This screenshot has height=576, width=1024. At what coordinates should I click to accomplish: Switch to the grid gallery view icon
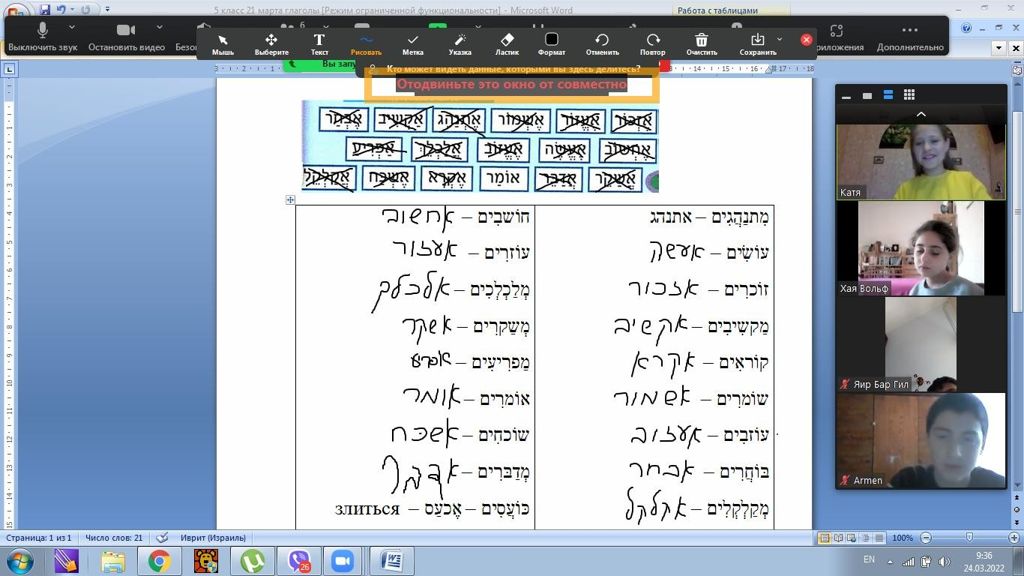[909, 95]
